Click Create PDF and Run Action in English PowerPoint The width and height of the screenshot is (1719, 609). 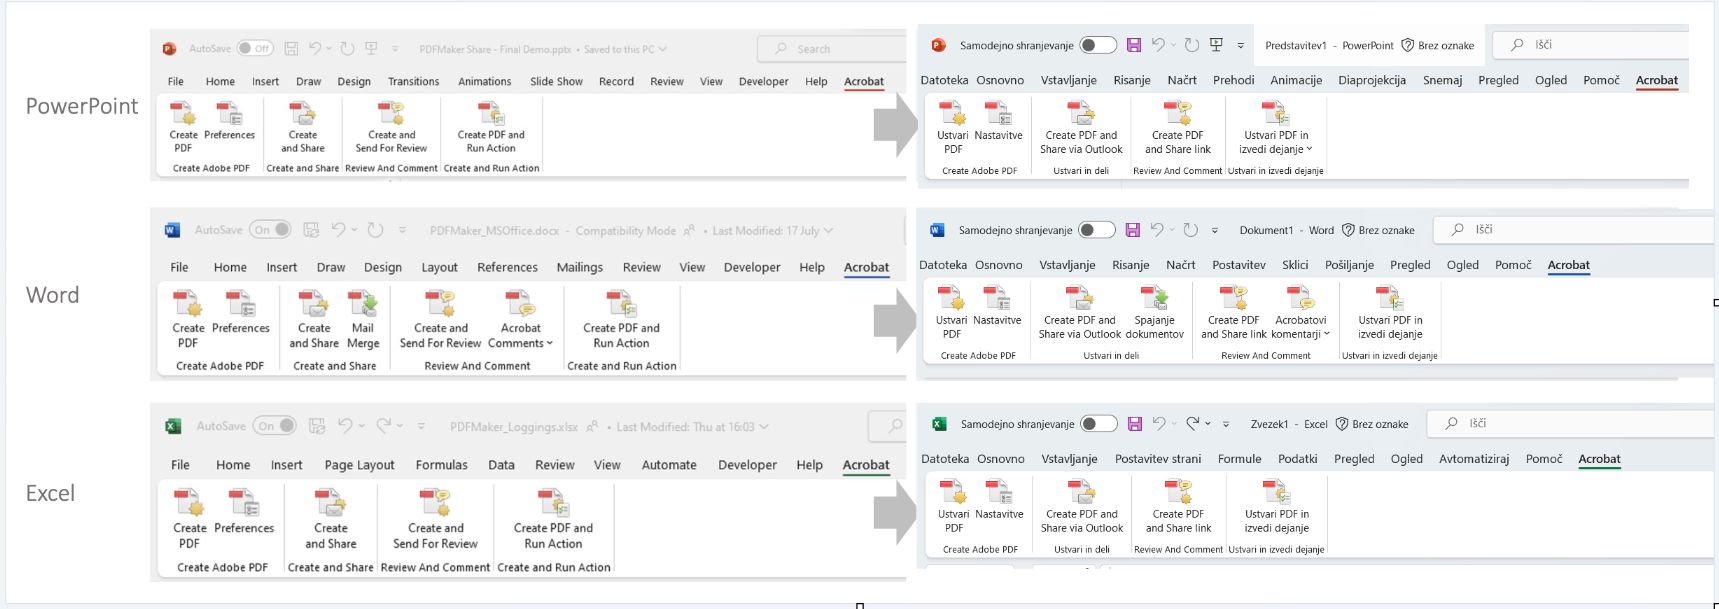[491, 127]
